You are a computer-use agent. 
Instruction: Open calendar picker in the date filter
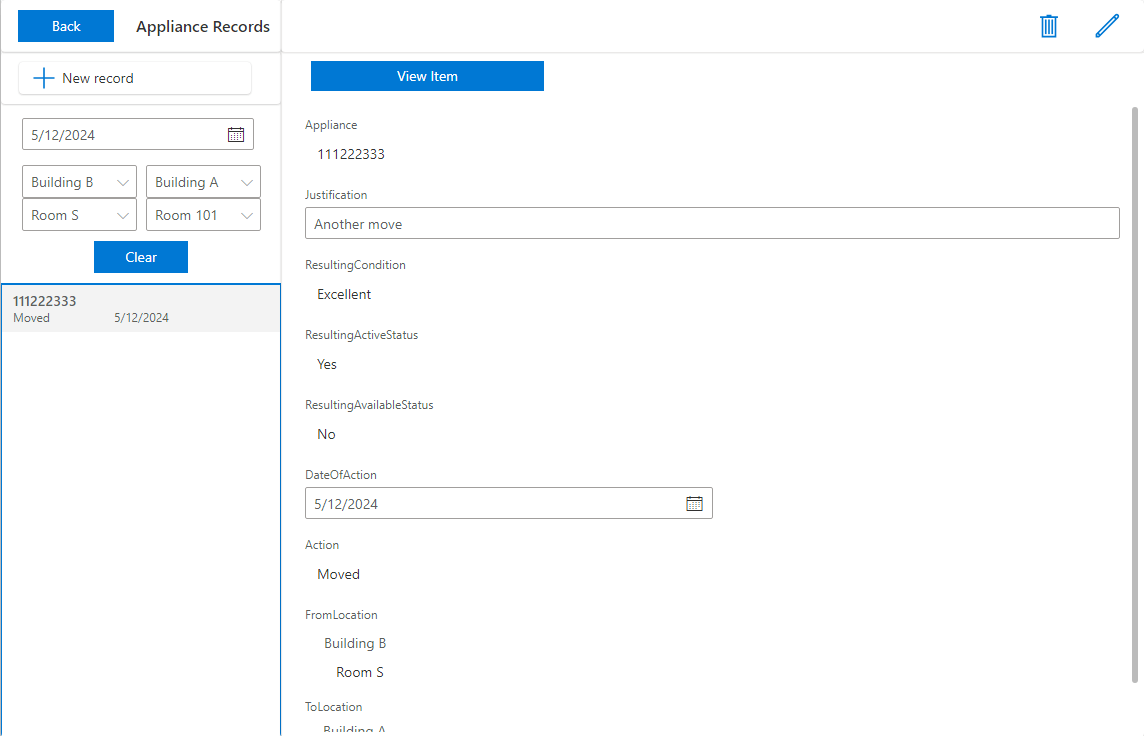click(236, 134)
